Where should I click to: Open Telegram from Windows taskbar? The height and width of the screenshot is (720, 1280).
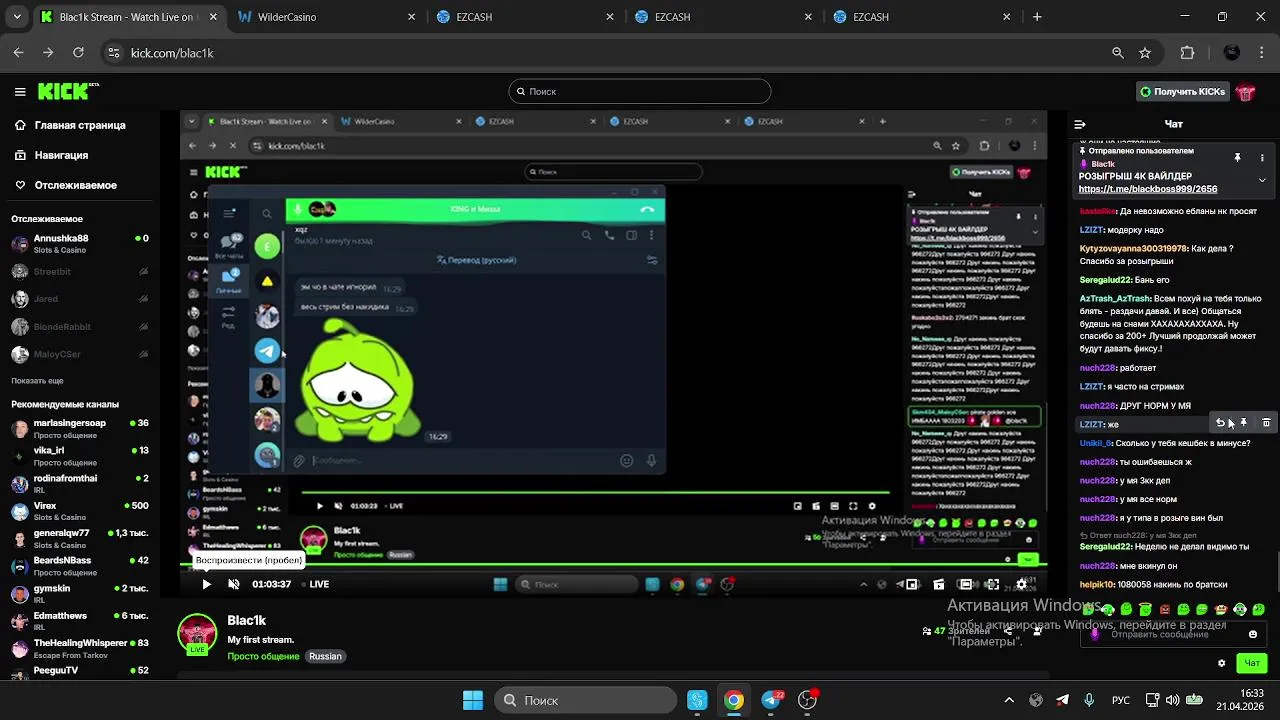pyautogui.click(x=771, y=700)
